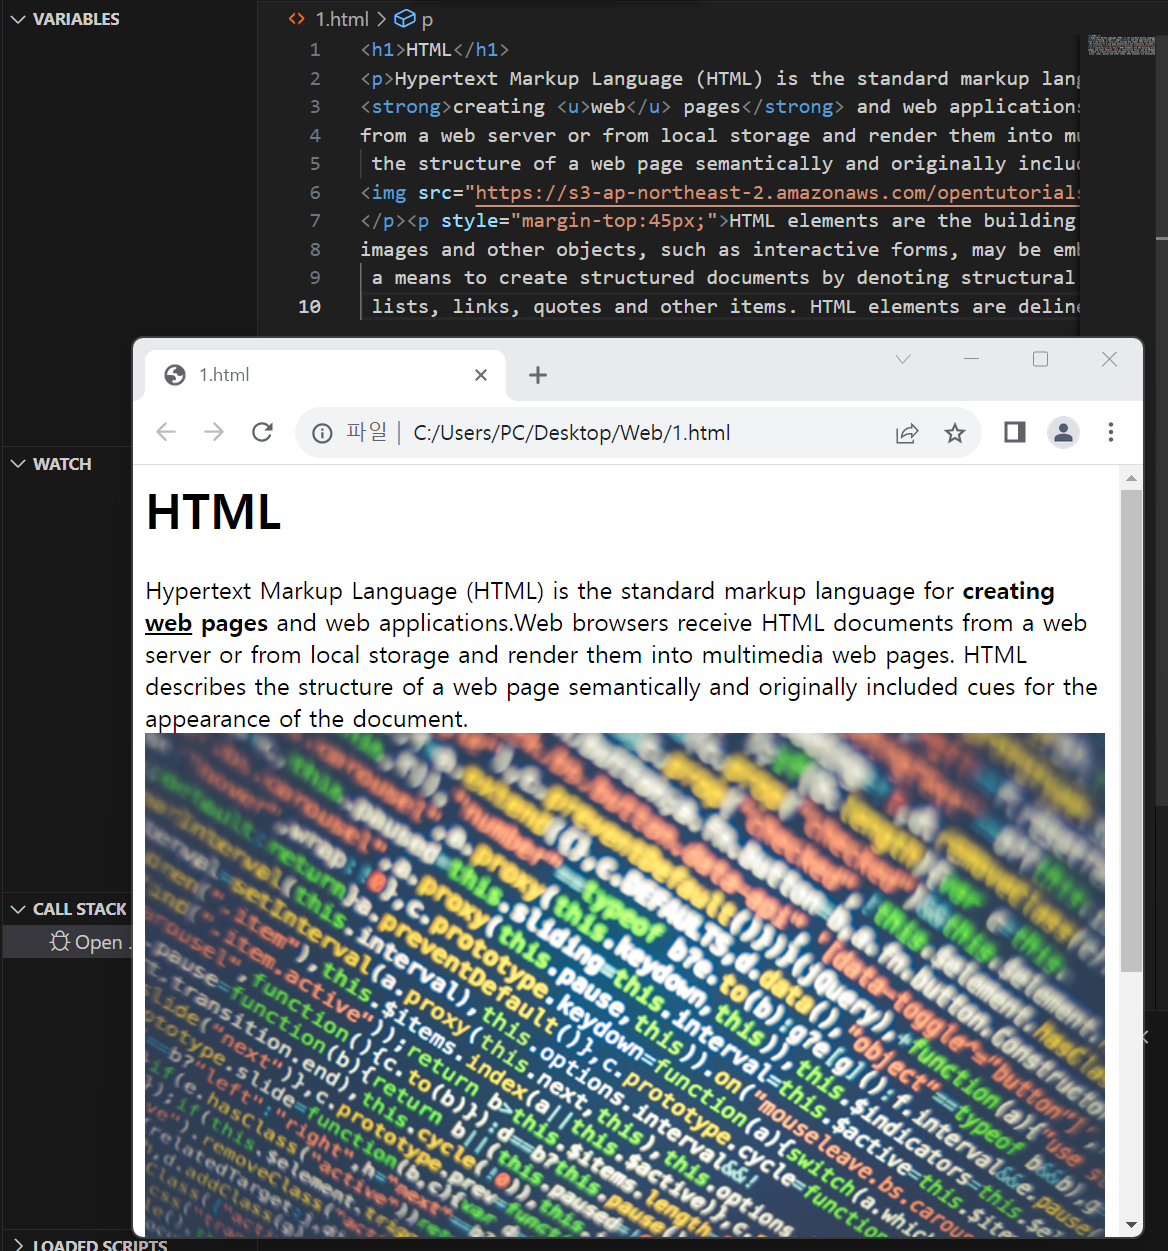Toggle the browser side panel
This screenshot has width=1168, height=1251.
point(1015,432)
